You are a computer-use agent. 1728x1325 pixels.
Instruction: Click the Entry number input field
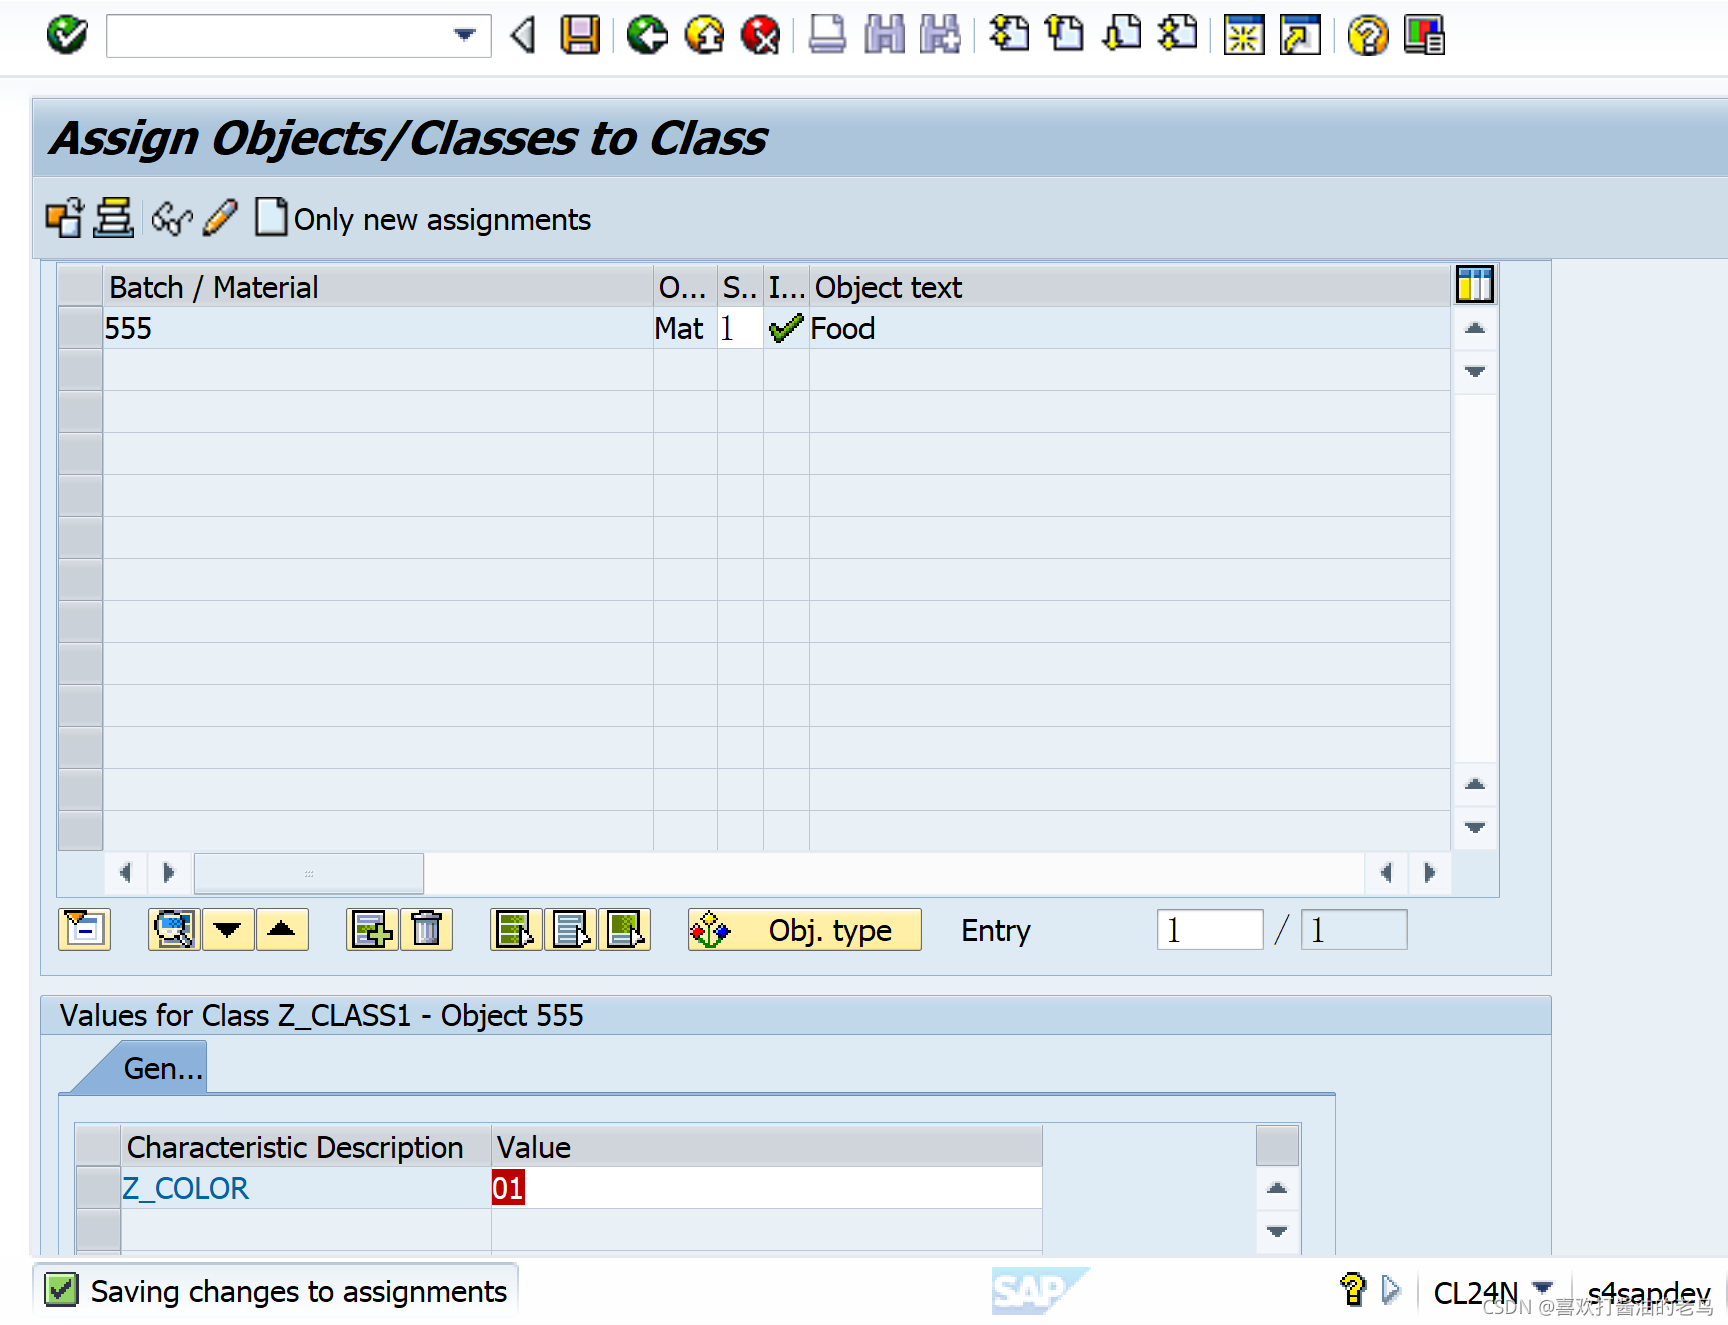[x=1209, y=930]
